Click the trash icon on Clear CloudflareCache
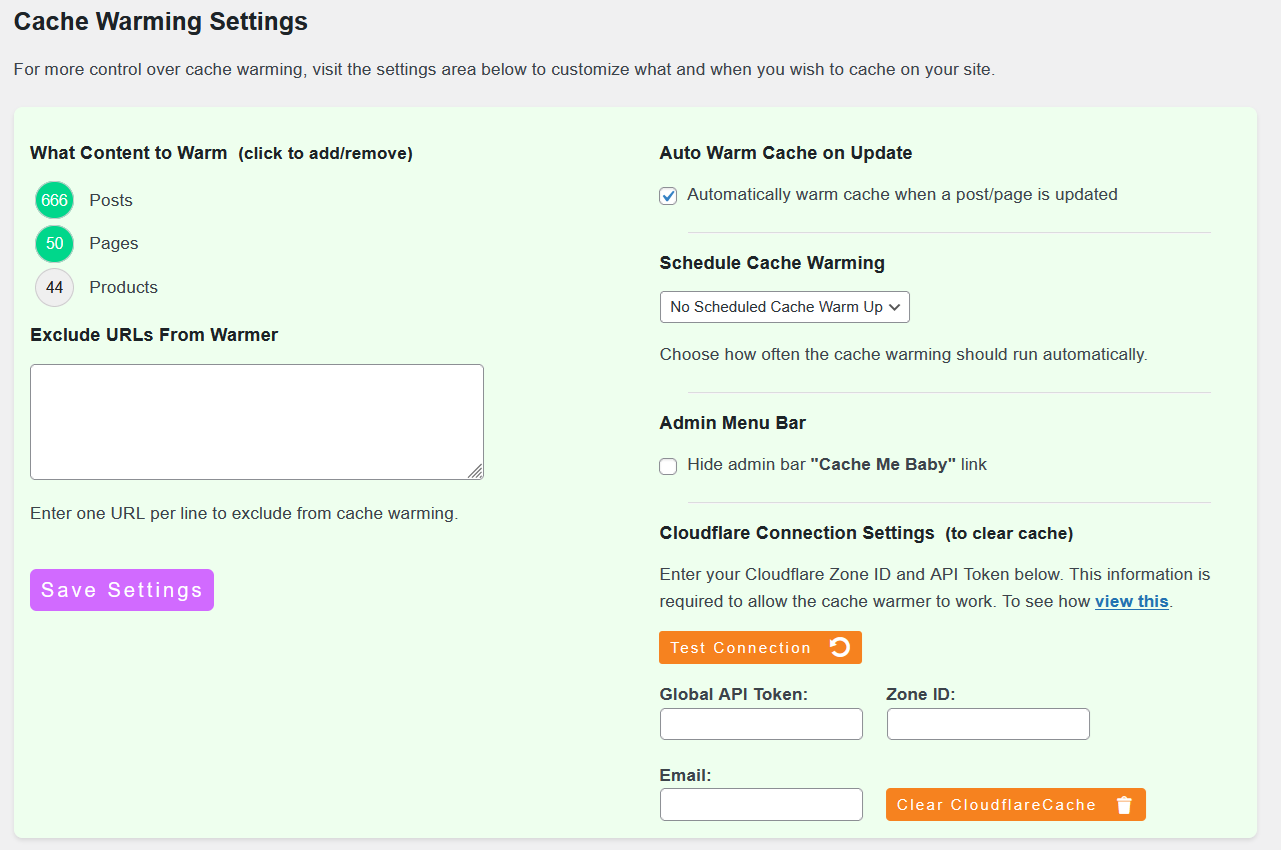This screenshot has width=1281, height=850. (x=1124, y=805)
